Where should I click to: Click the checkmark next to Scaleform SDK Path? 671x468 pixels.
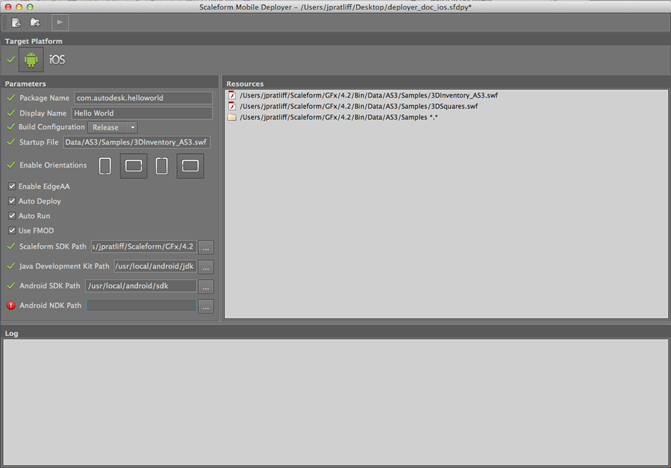tap(11, 246)
